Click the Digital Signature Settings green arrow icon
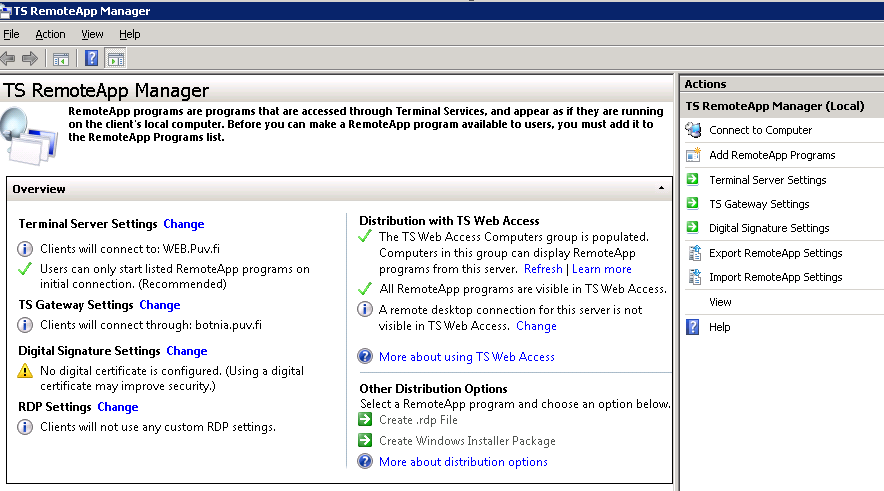This screenshot has width=884, height=491. 693,228
